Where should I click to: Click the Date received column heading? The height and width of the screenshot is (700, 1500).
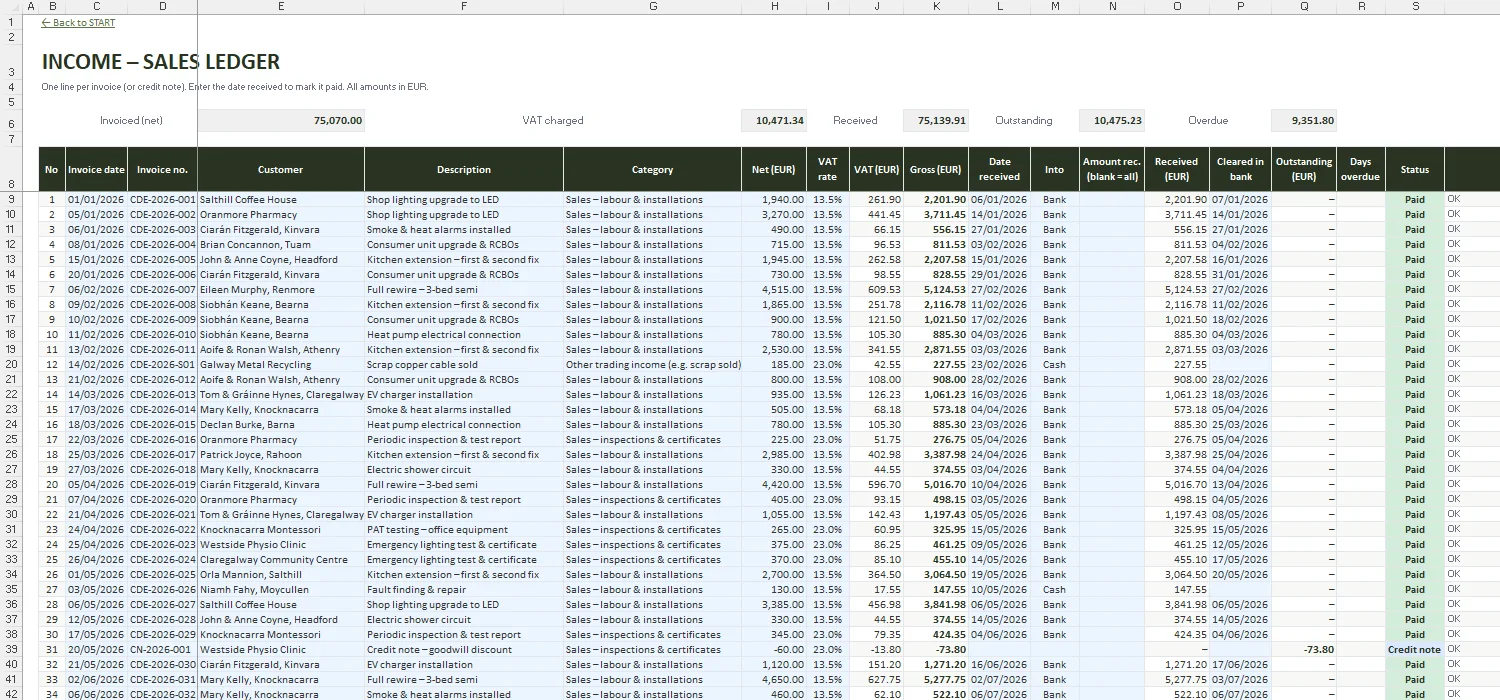(x=1000, y=169)
